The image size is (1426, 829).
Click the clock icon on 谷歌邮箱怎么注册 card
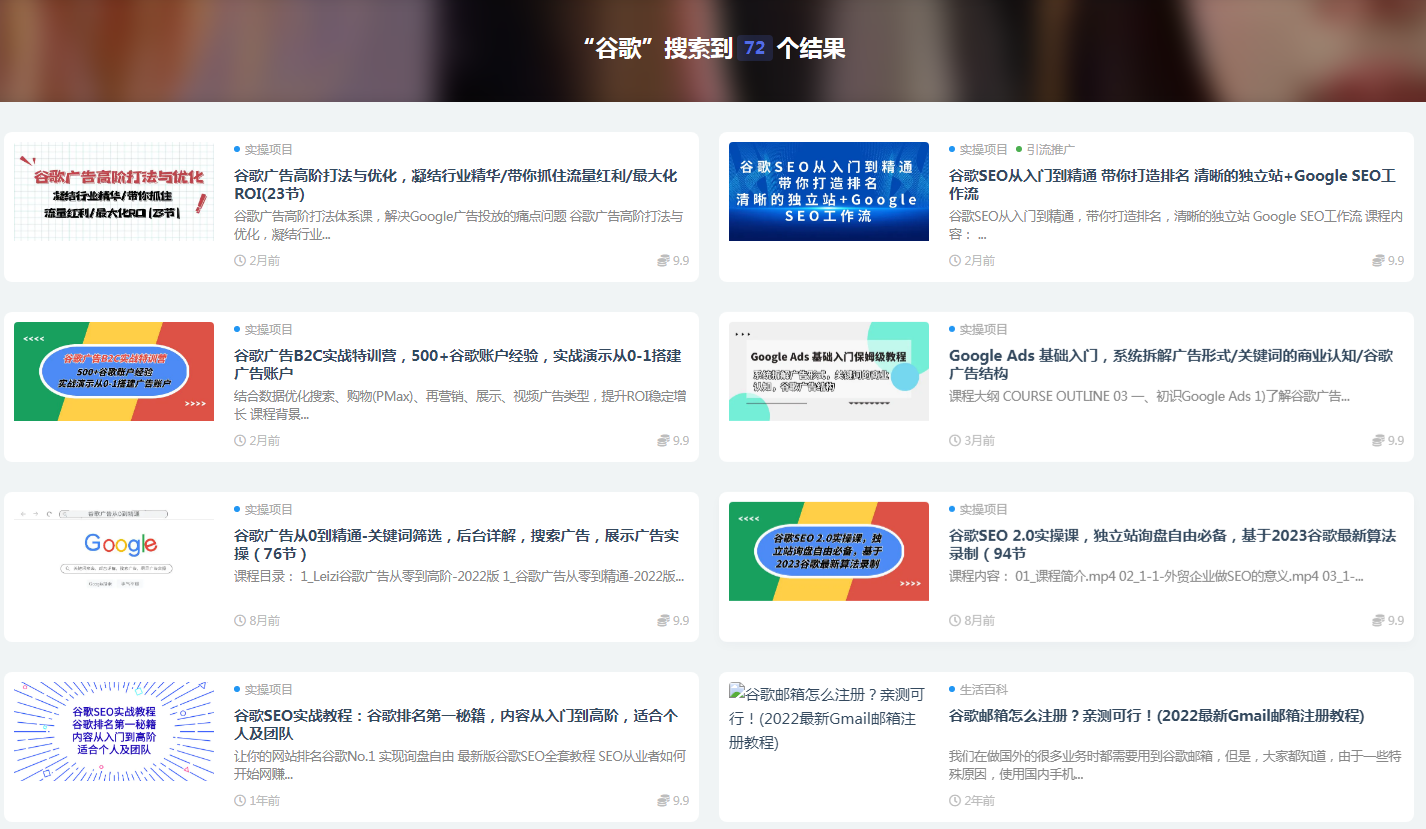click(955, 801)
